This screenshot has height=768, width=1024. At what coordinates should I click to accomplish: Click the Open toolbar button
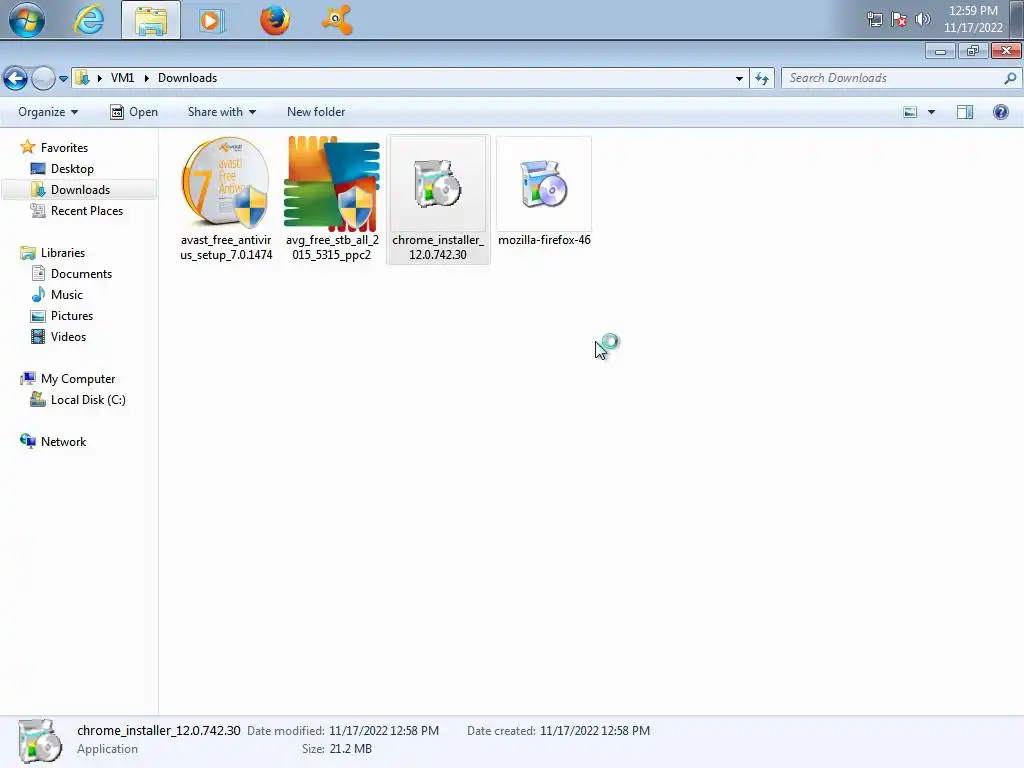[134, 112]
